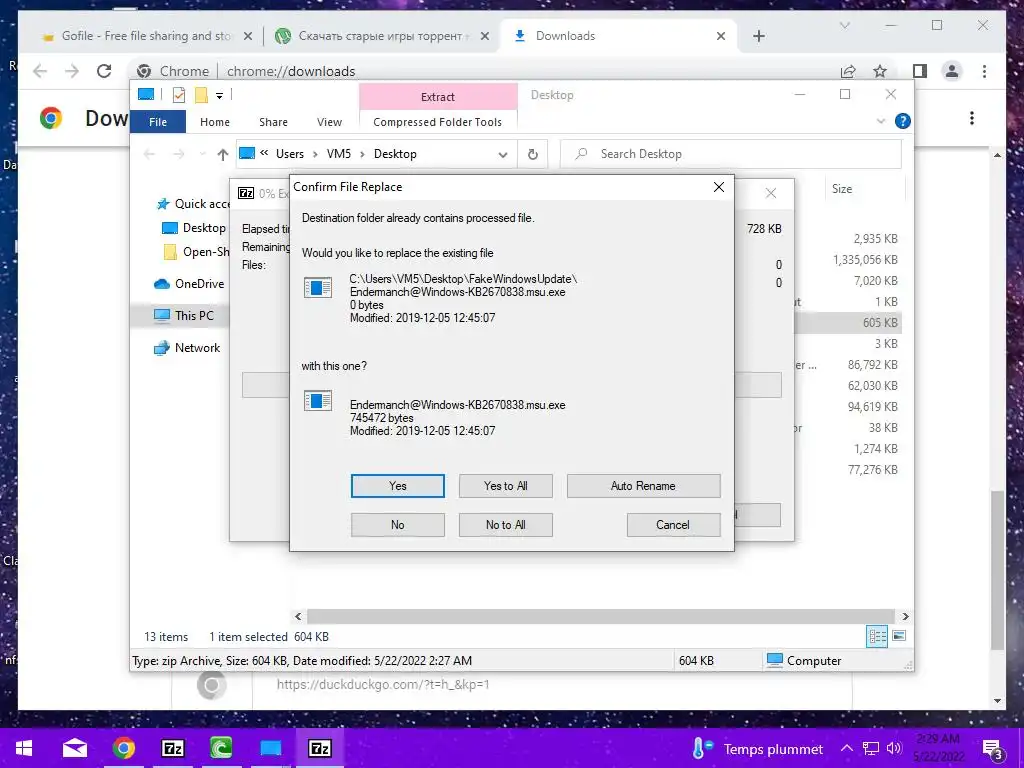Viewport: 1024px width, 768px height.
Task: Choose Auto Rename for the file
Action: pos(643,486)
